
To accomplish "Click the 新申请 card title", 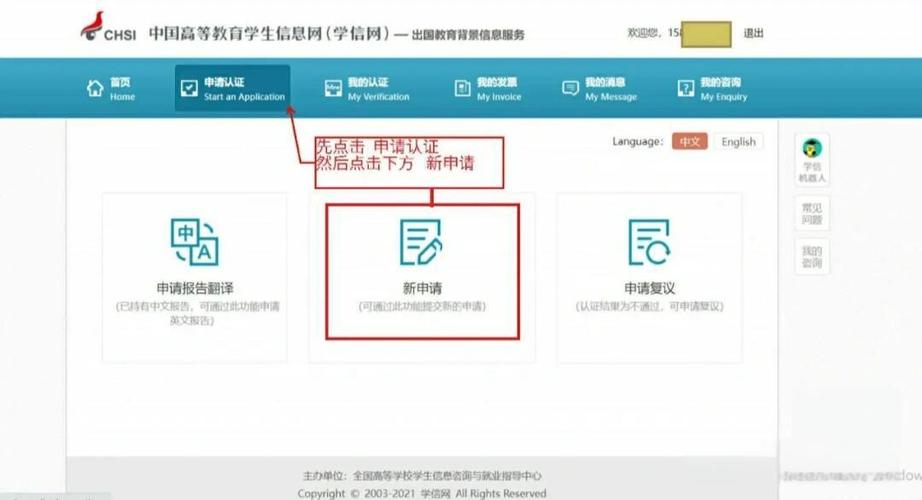I will (x=422, y=288).
